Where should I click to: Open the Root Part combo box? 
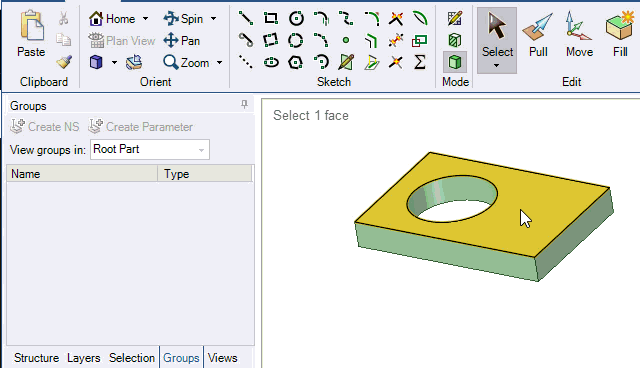pyautogui.click(x=150, y=149)
